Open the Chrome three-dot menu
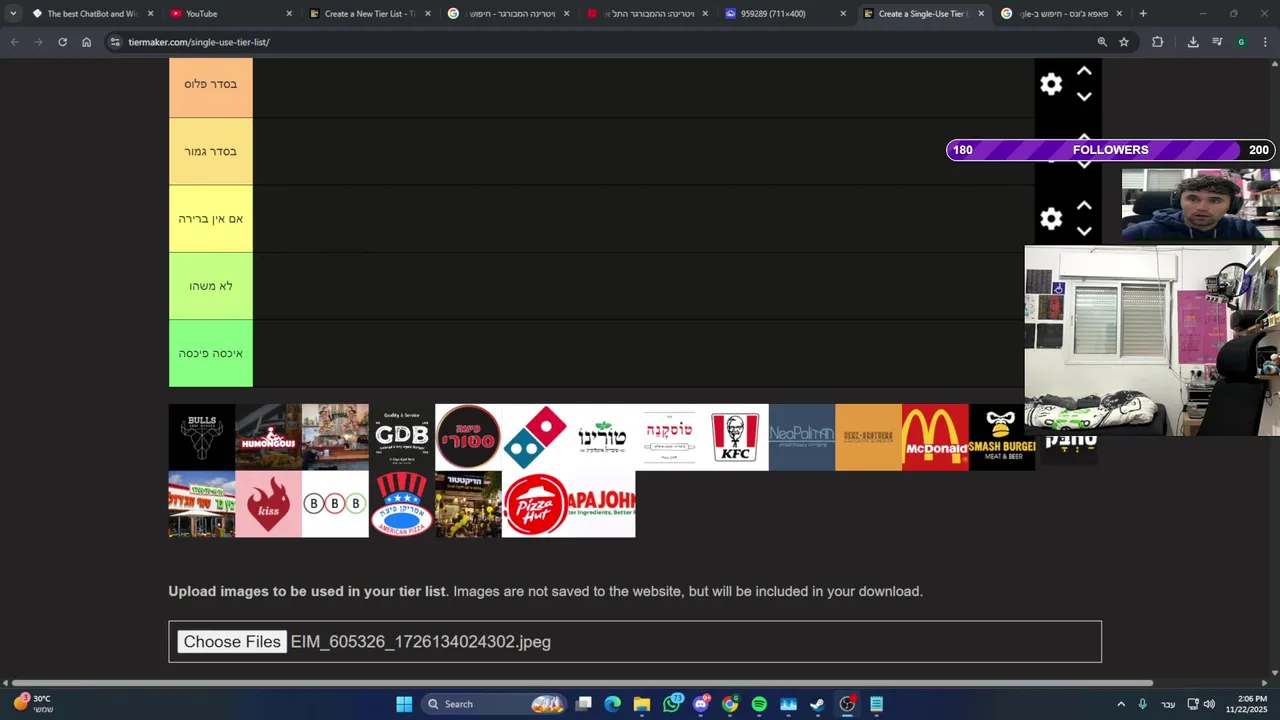The height and width of the screenshot is (720, 1280). coord(1266,42)
